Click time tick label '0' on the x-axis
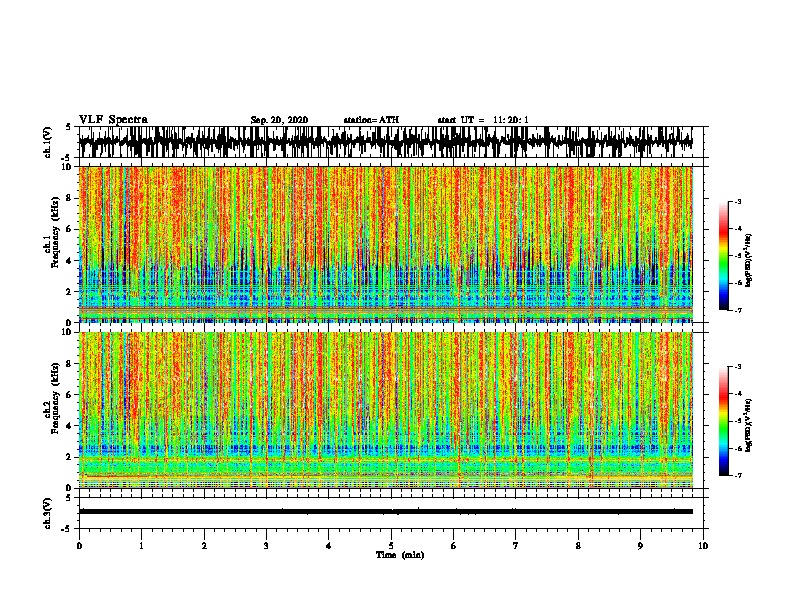The image size is (792, 612). coord(79,546)
